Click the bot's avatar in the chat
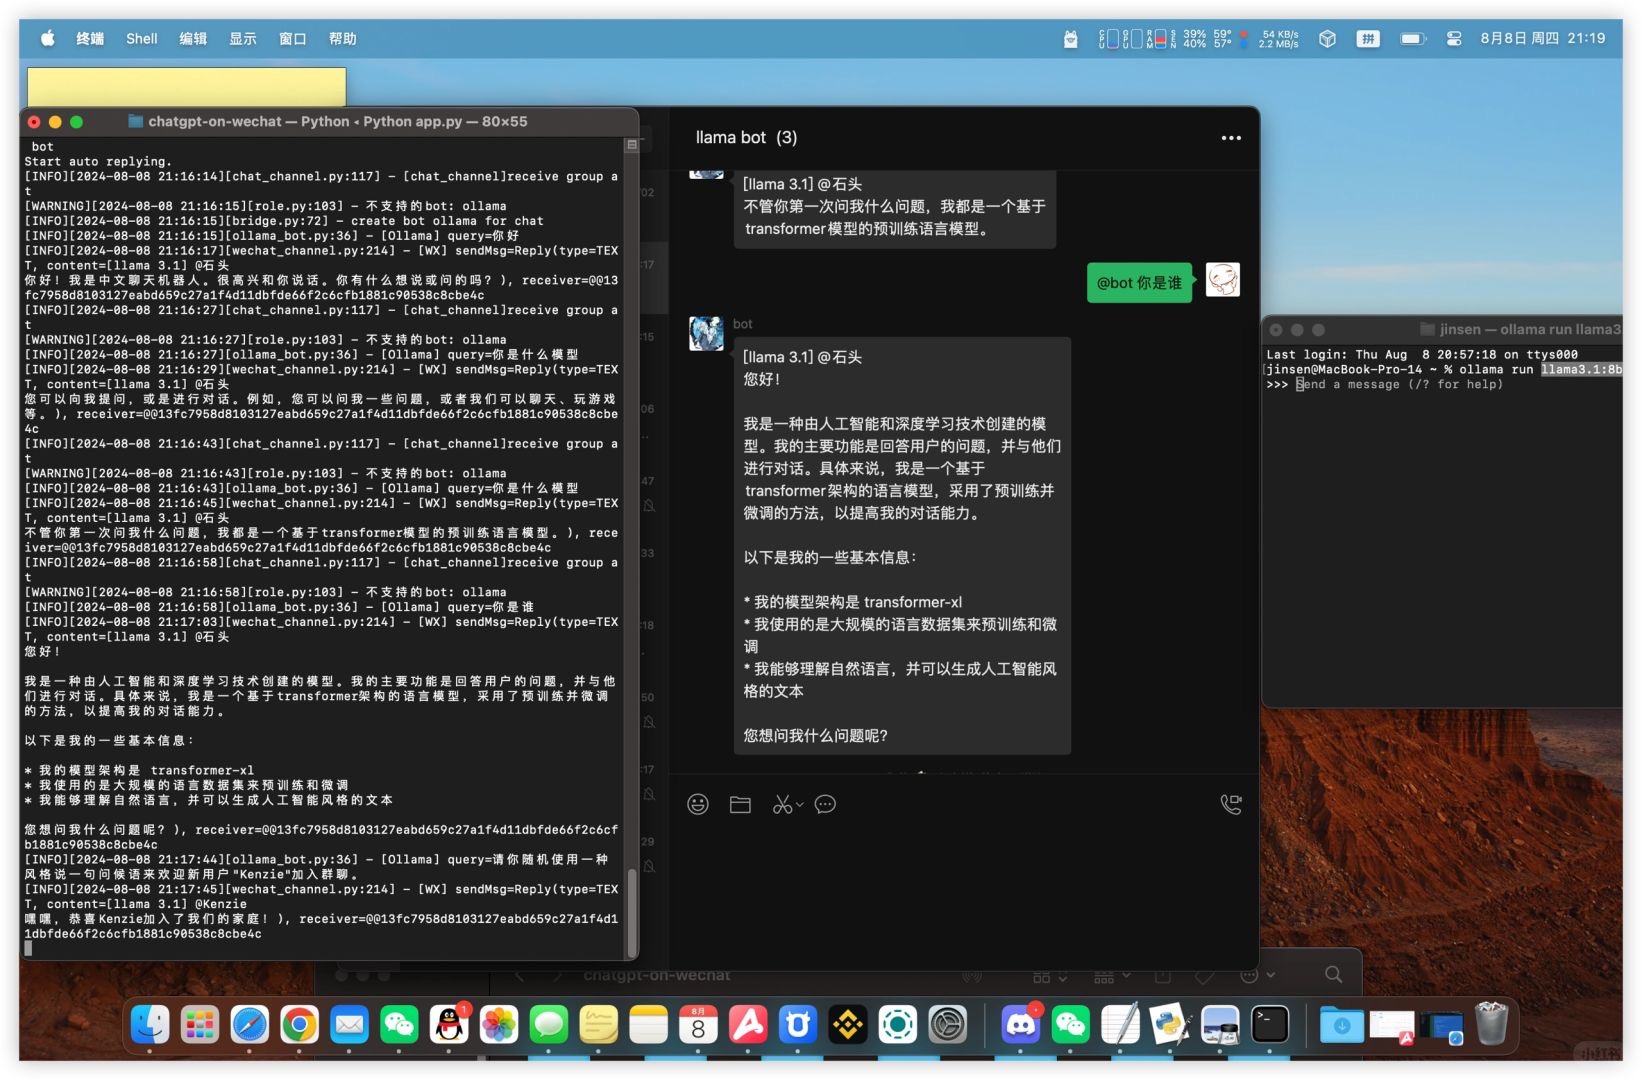 706,333
